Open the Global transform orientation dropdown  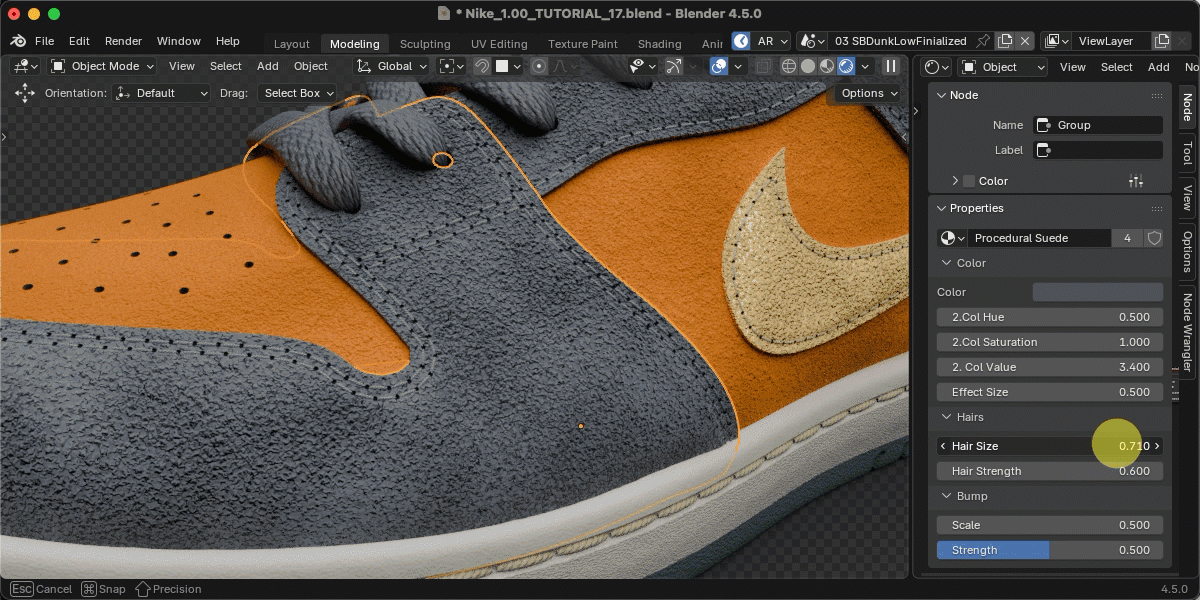(x=393, y=66)
